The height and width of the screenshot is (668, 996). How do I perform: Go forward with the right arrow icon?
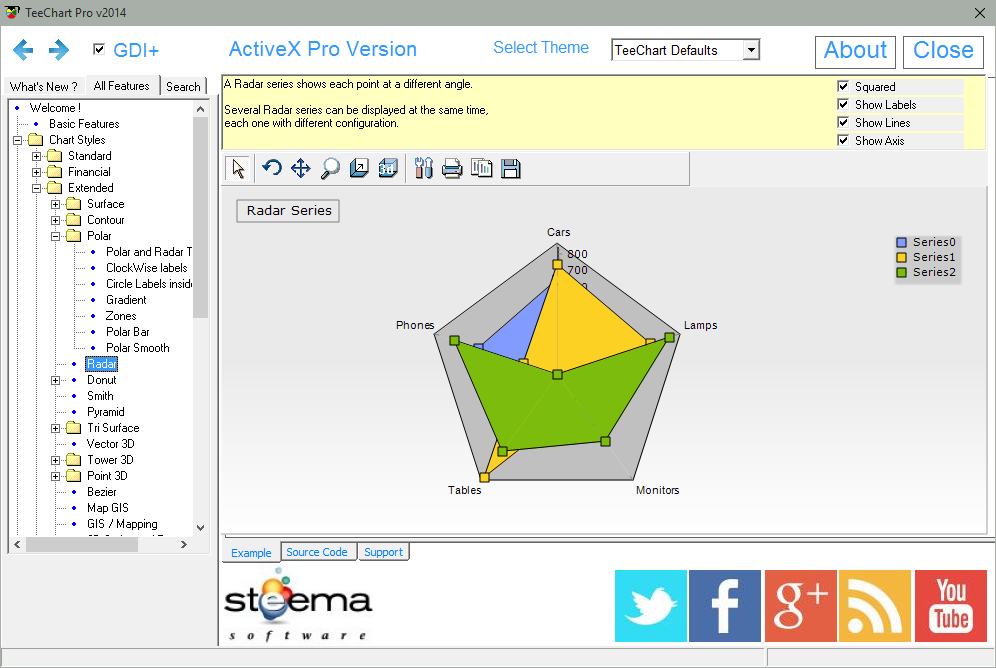[59, 50]
